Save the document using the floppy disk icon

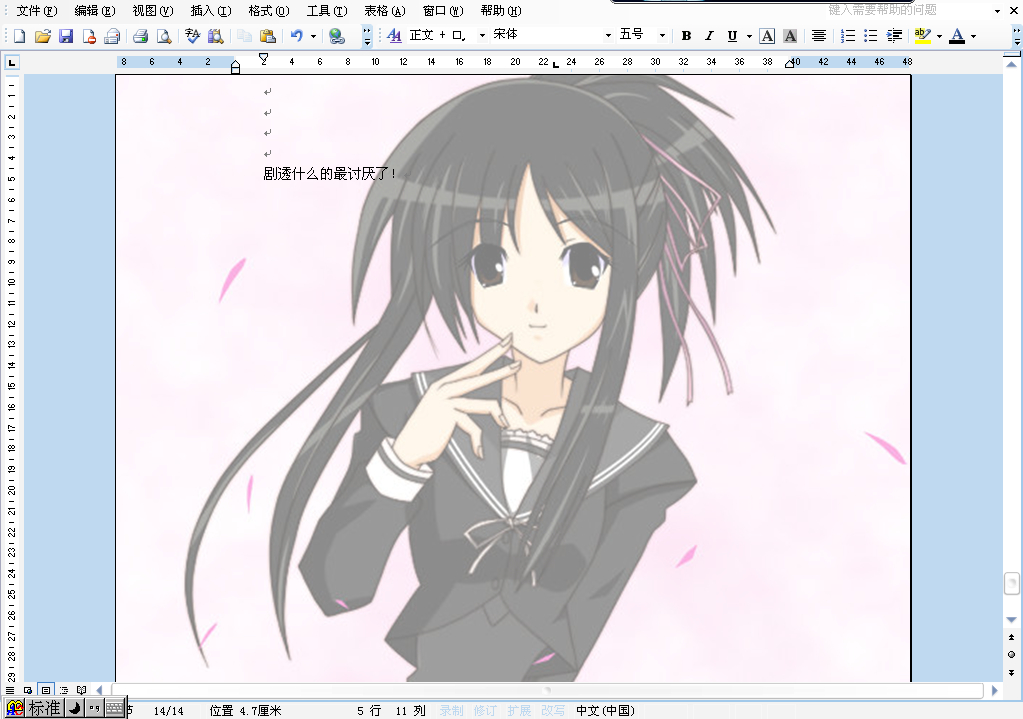[x=66, y=36]
